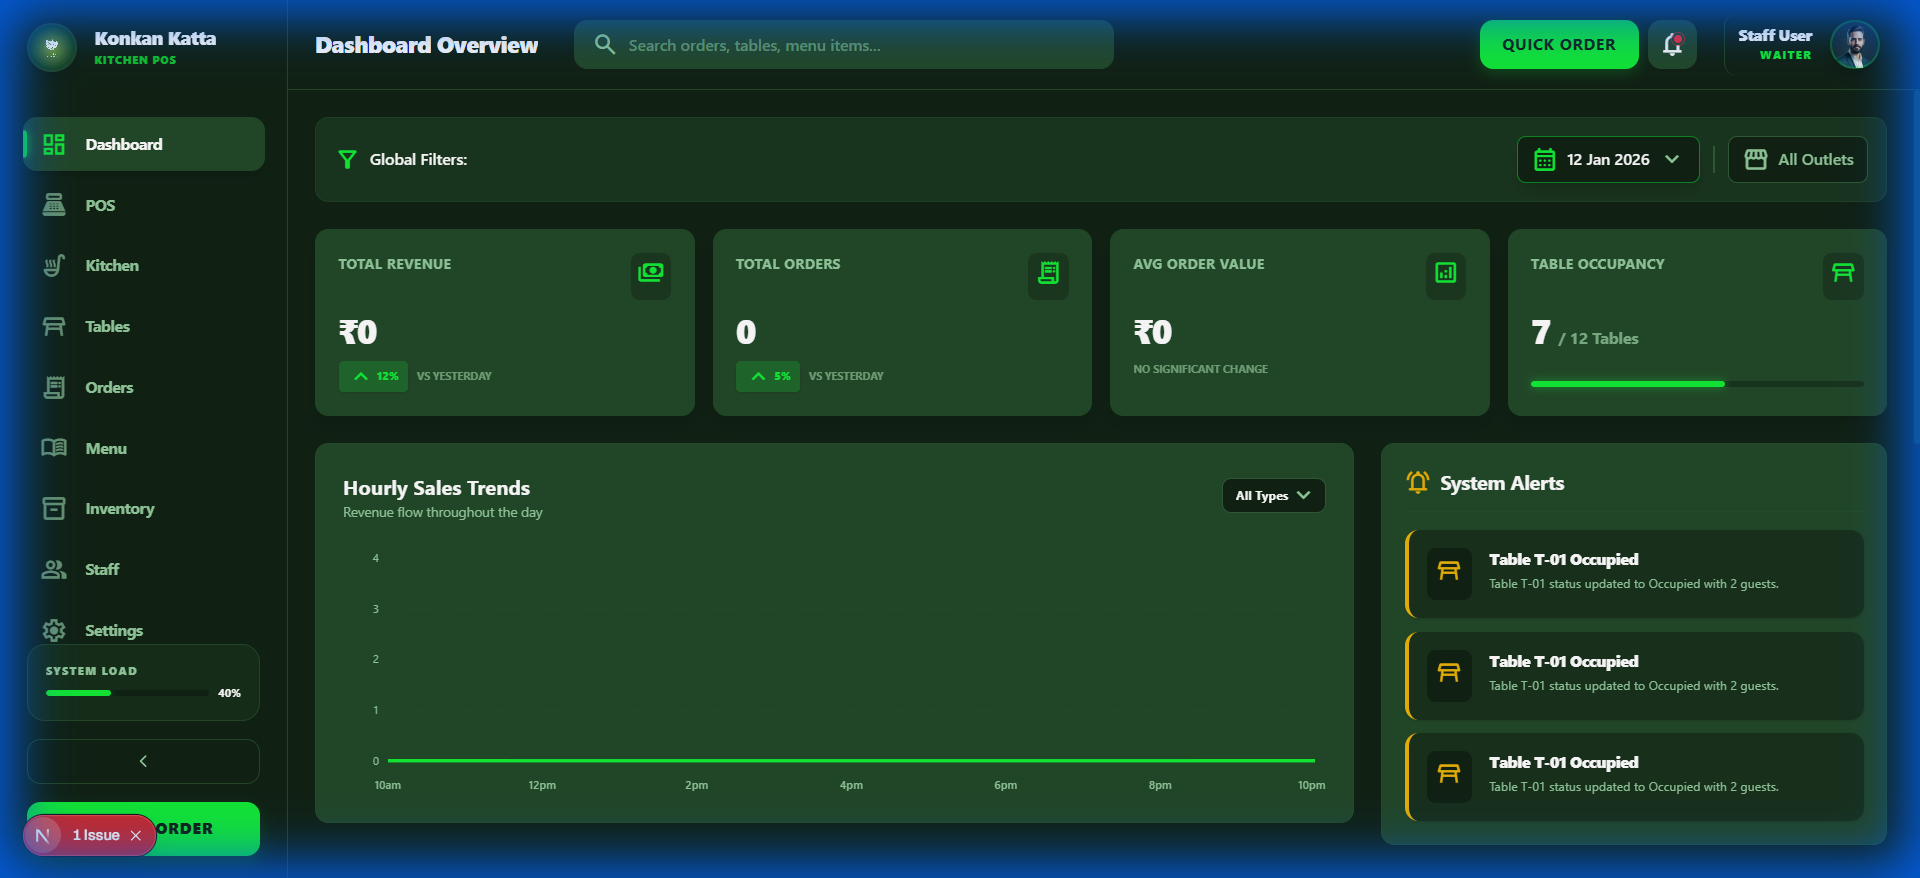Viewport: 1920px width, 878px height.
Task: Click the Total Orders receipt icon
Action: click(1048, 273)
